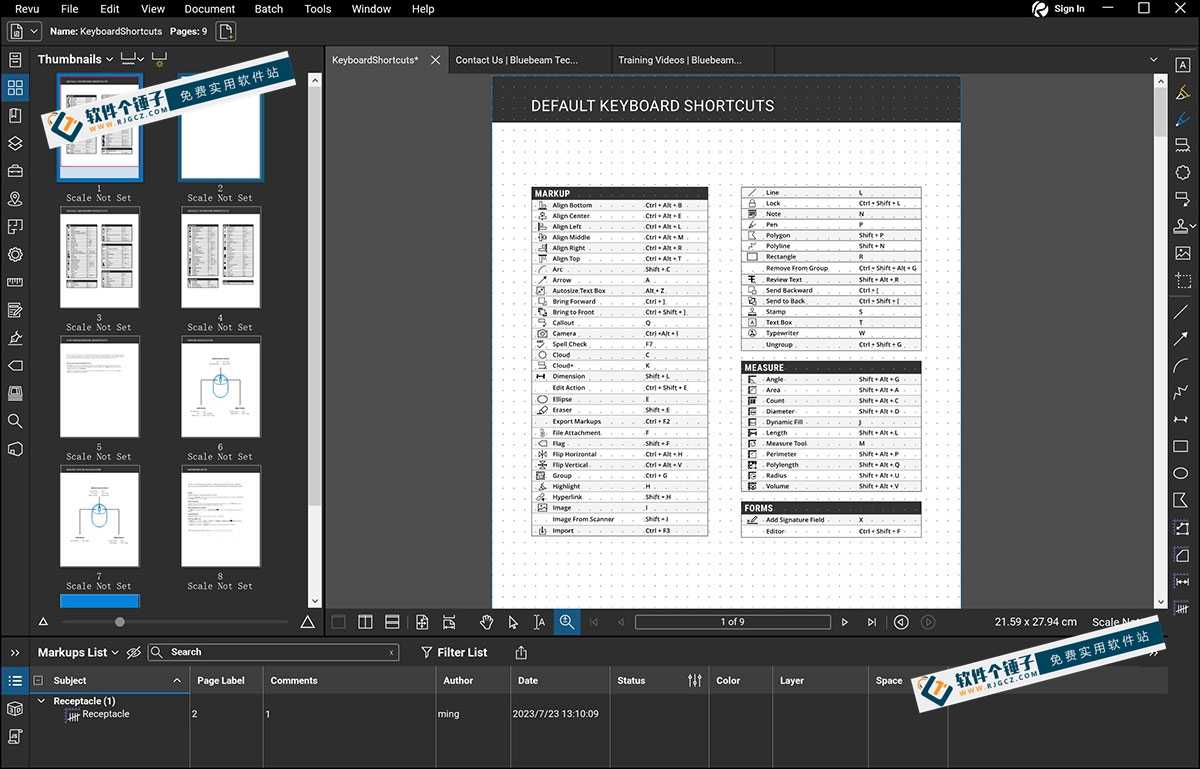Screen dimensions: 1200x769
Task: Open the Batch menu
Action: [269, 9]
